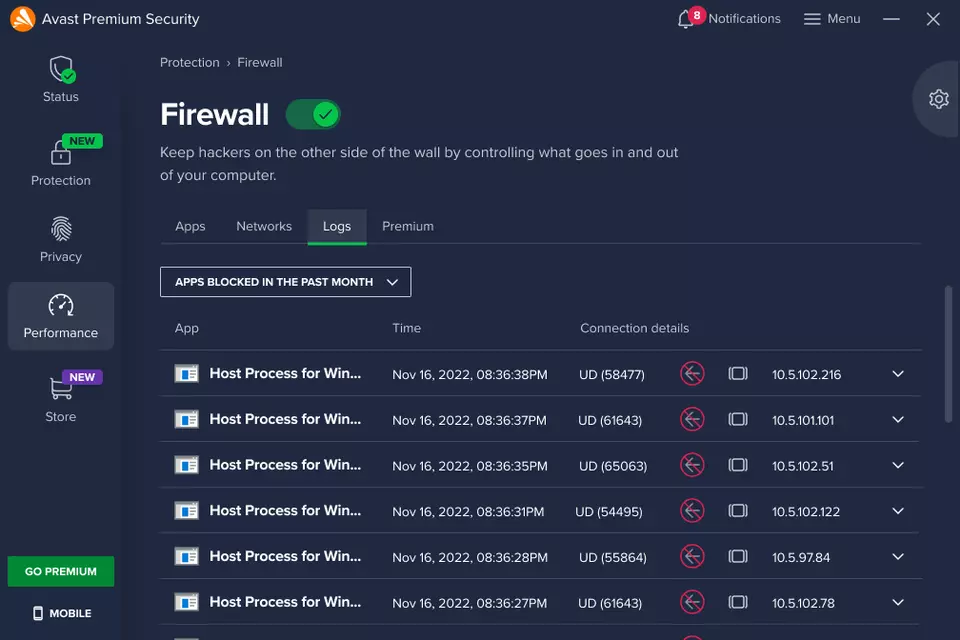Image resolution: width=960 pixels, height=640 pixels.
Task: Click app icon for 08:36:37PM log row
Action: [186, 420]
